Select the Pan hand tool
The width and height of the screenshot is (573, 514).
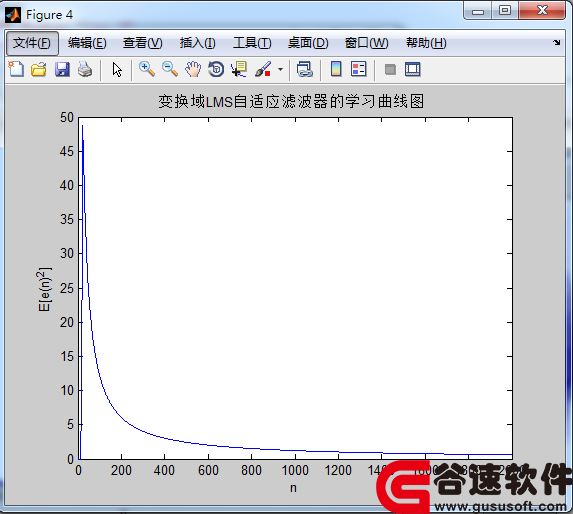193,69
